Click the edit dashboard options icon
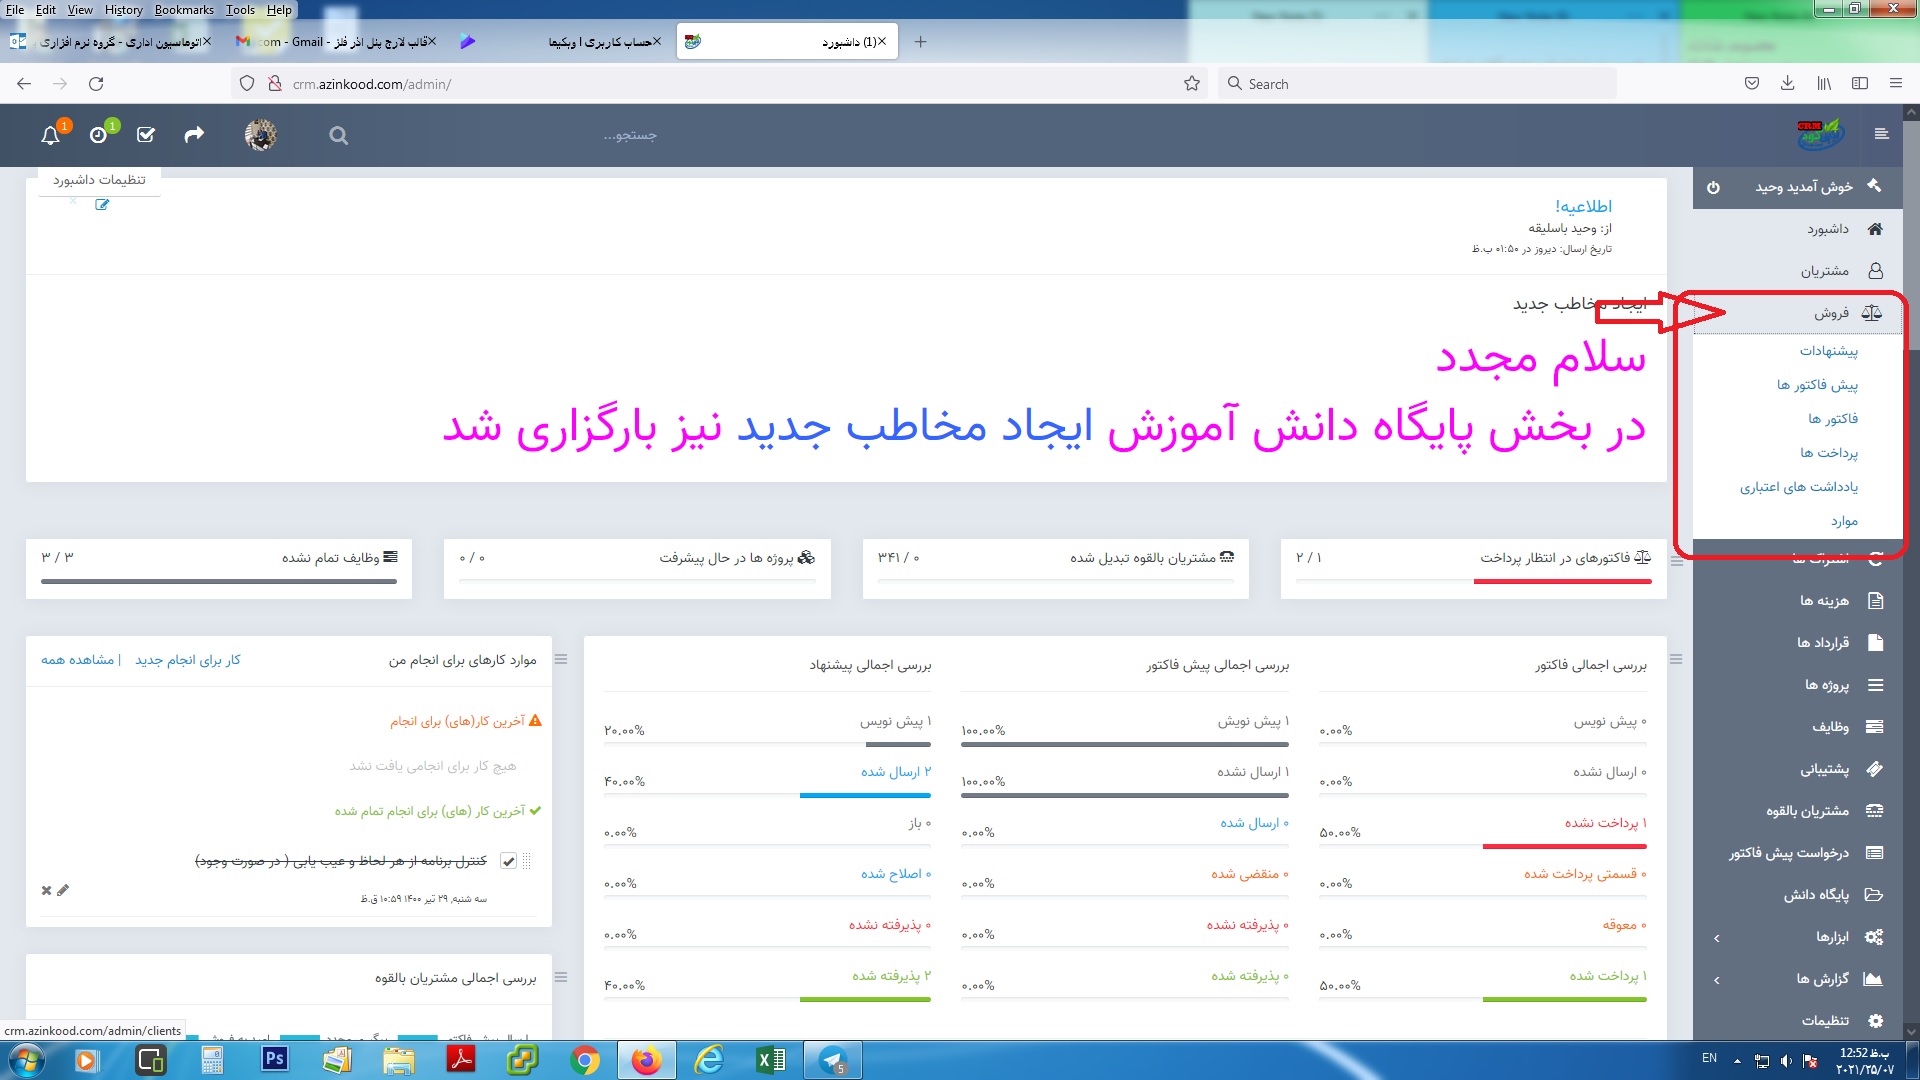Viewport: 1920px width, 1080px height. coord(102,205)
